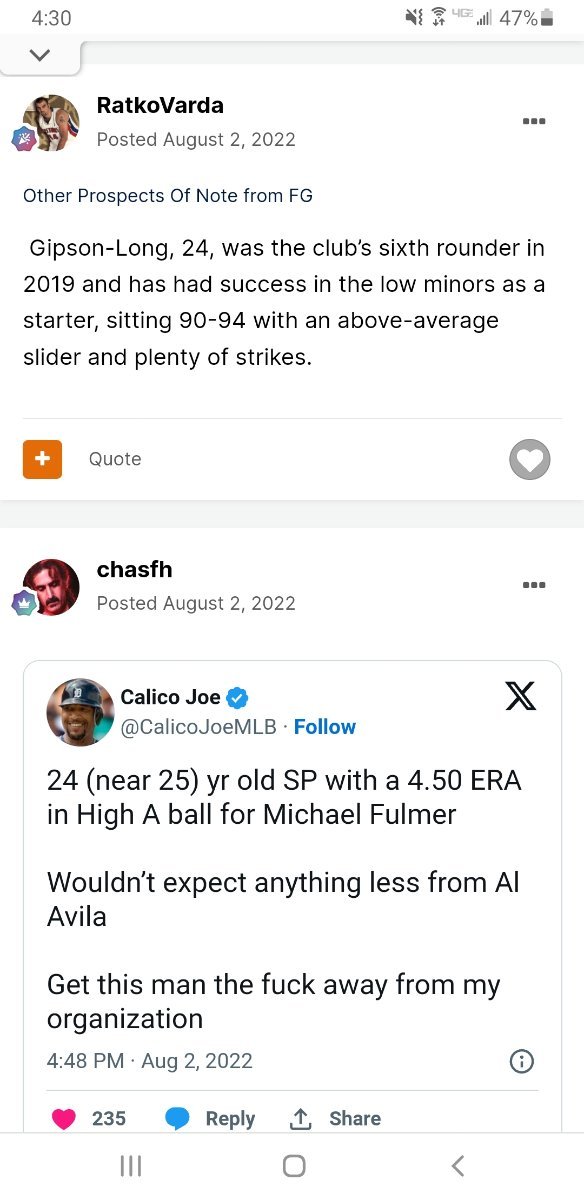
Task: Collapse the top chevron dropdown tab
Action: (x=40, y=56)
